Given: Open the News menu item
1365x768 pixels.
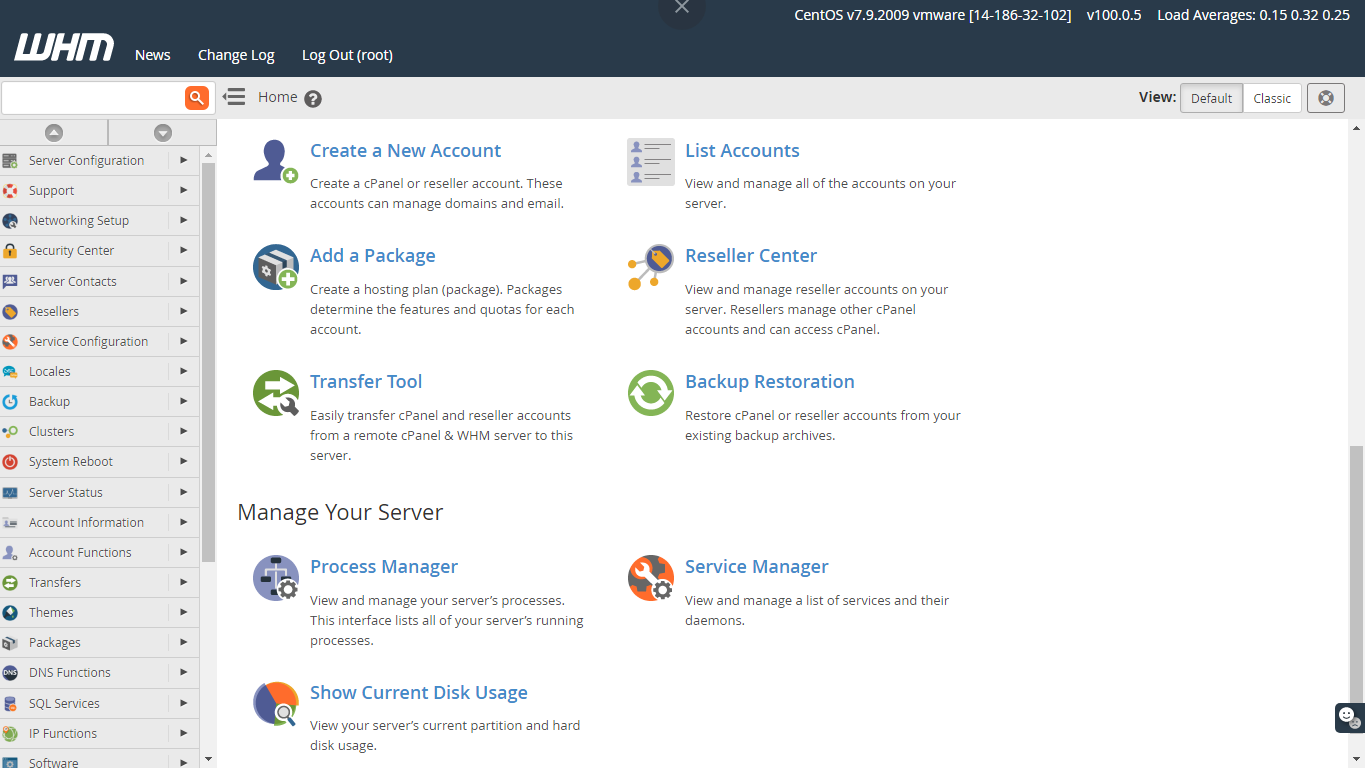Looking at the screenshot, I should click(x=153, y=55).
